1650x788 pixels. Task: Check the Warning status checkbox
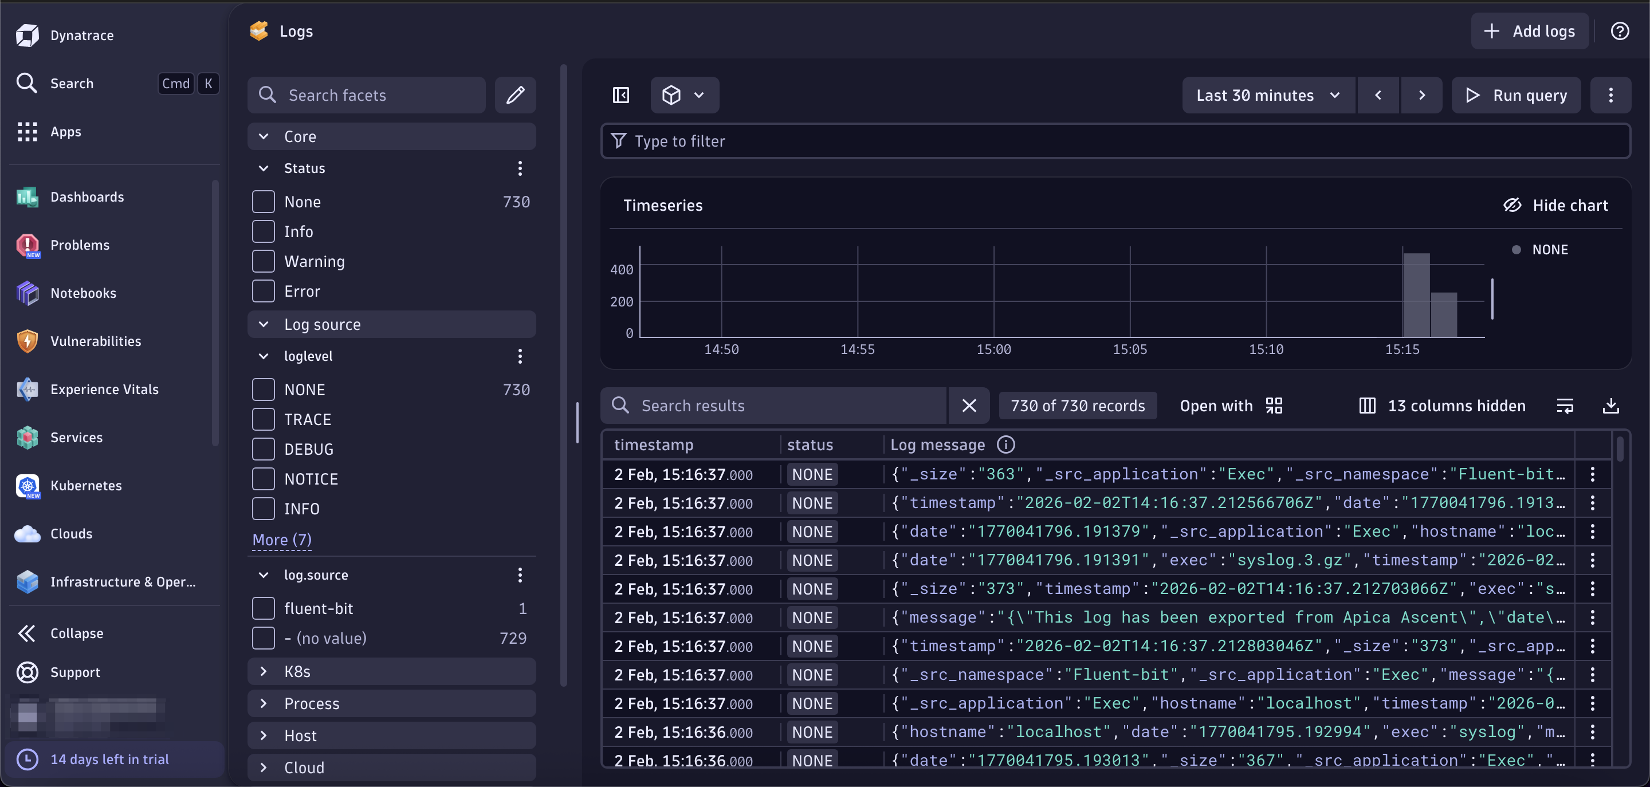click(263, 262)
